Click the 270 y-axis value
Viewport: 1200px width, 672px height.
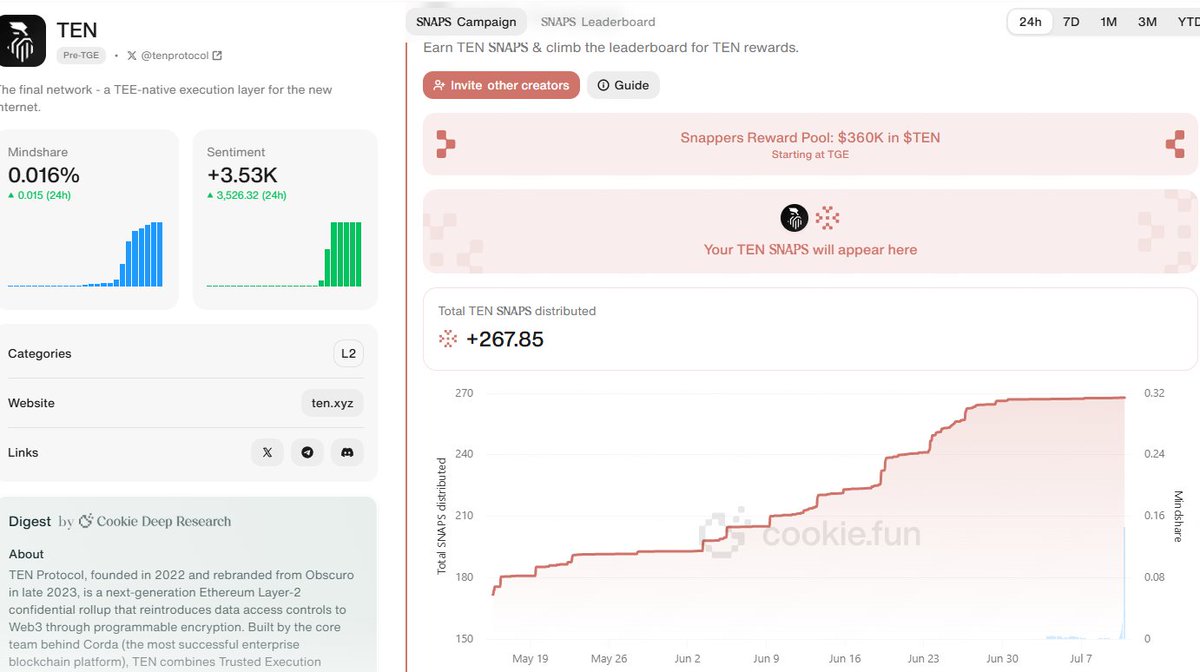(464, 393)
